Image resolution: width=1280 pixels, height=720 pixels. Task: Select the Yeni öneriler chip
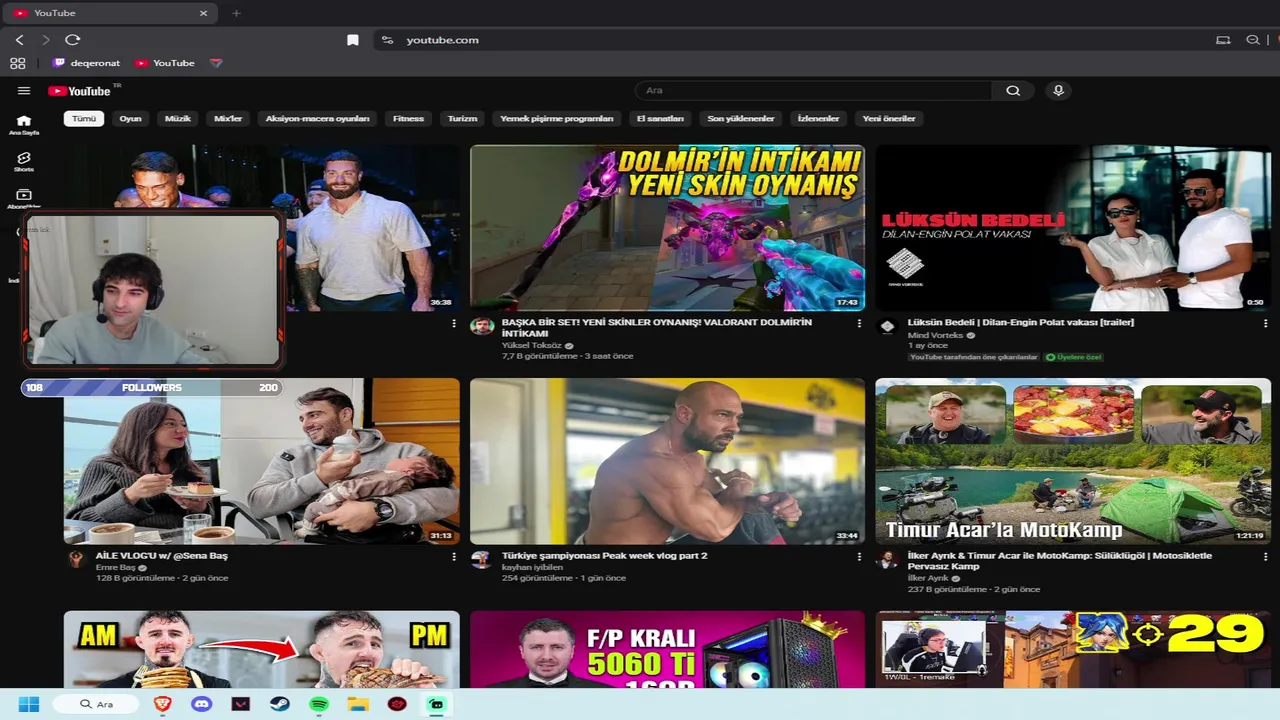click(x=889, y=118)
